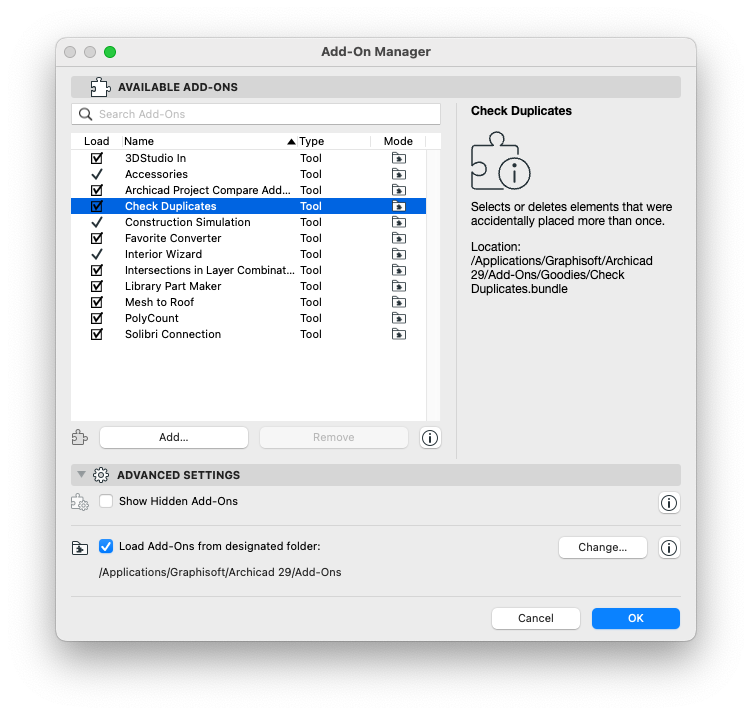The width and height of the screenshot is (752, 715).
Task: Click the Add... button
Action: pyautogui.click(x=174, y=437)
